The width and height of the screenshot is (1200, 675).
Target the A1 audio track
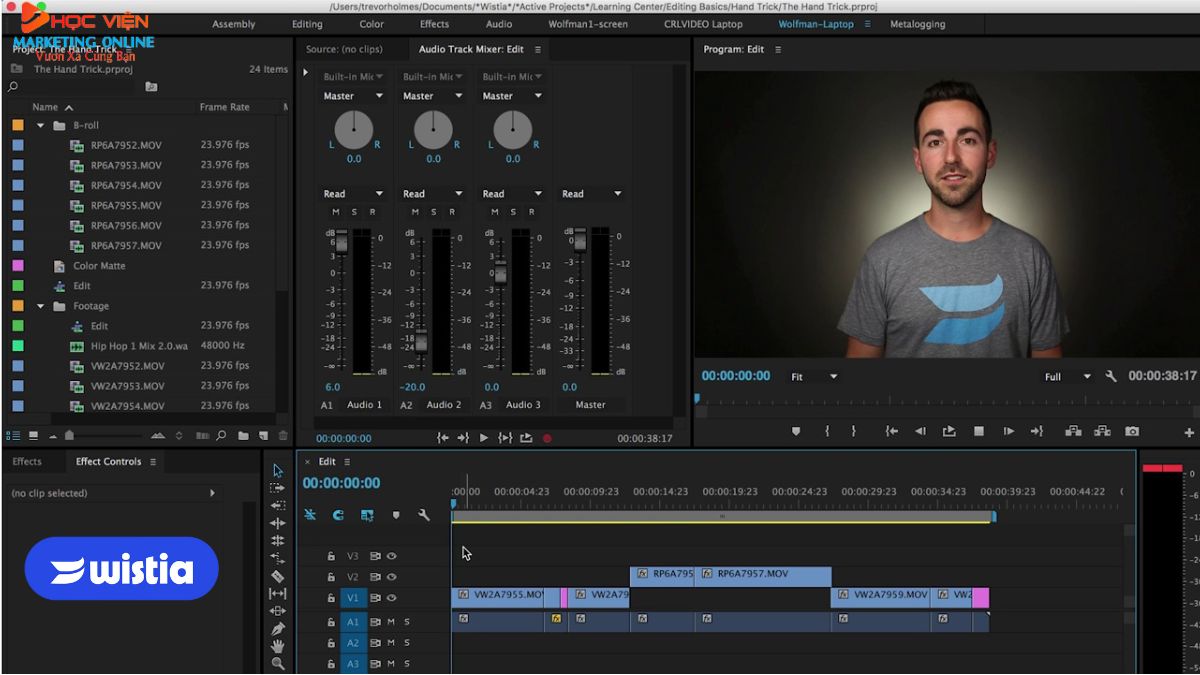coord(352,622)
